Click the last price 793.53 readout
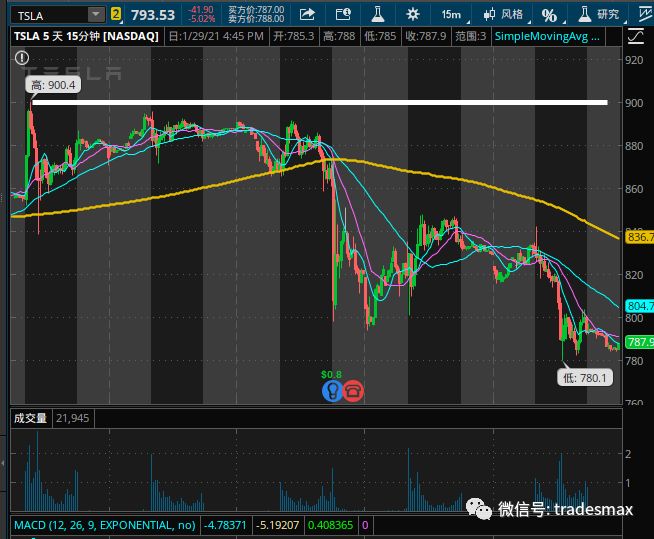Viewport: 654px width, 539px height. click(x=153, y=15)
